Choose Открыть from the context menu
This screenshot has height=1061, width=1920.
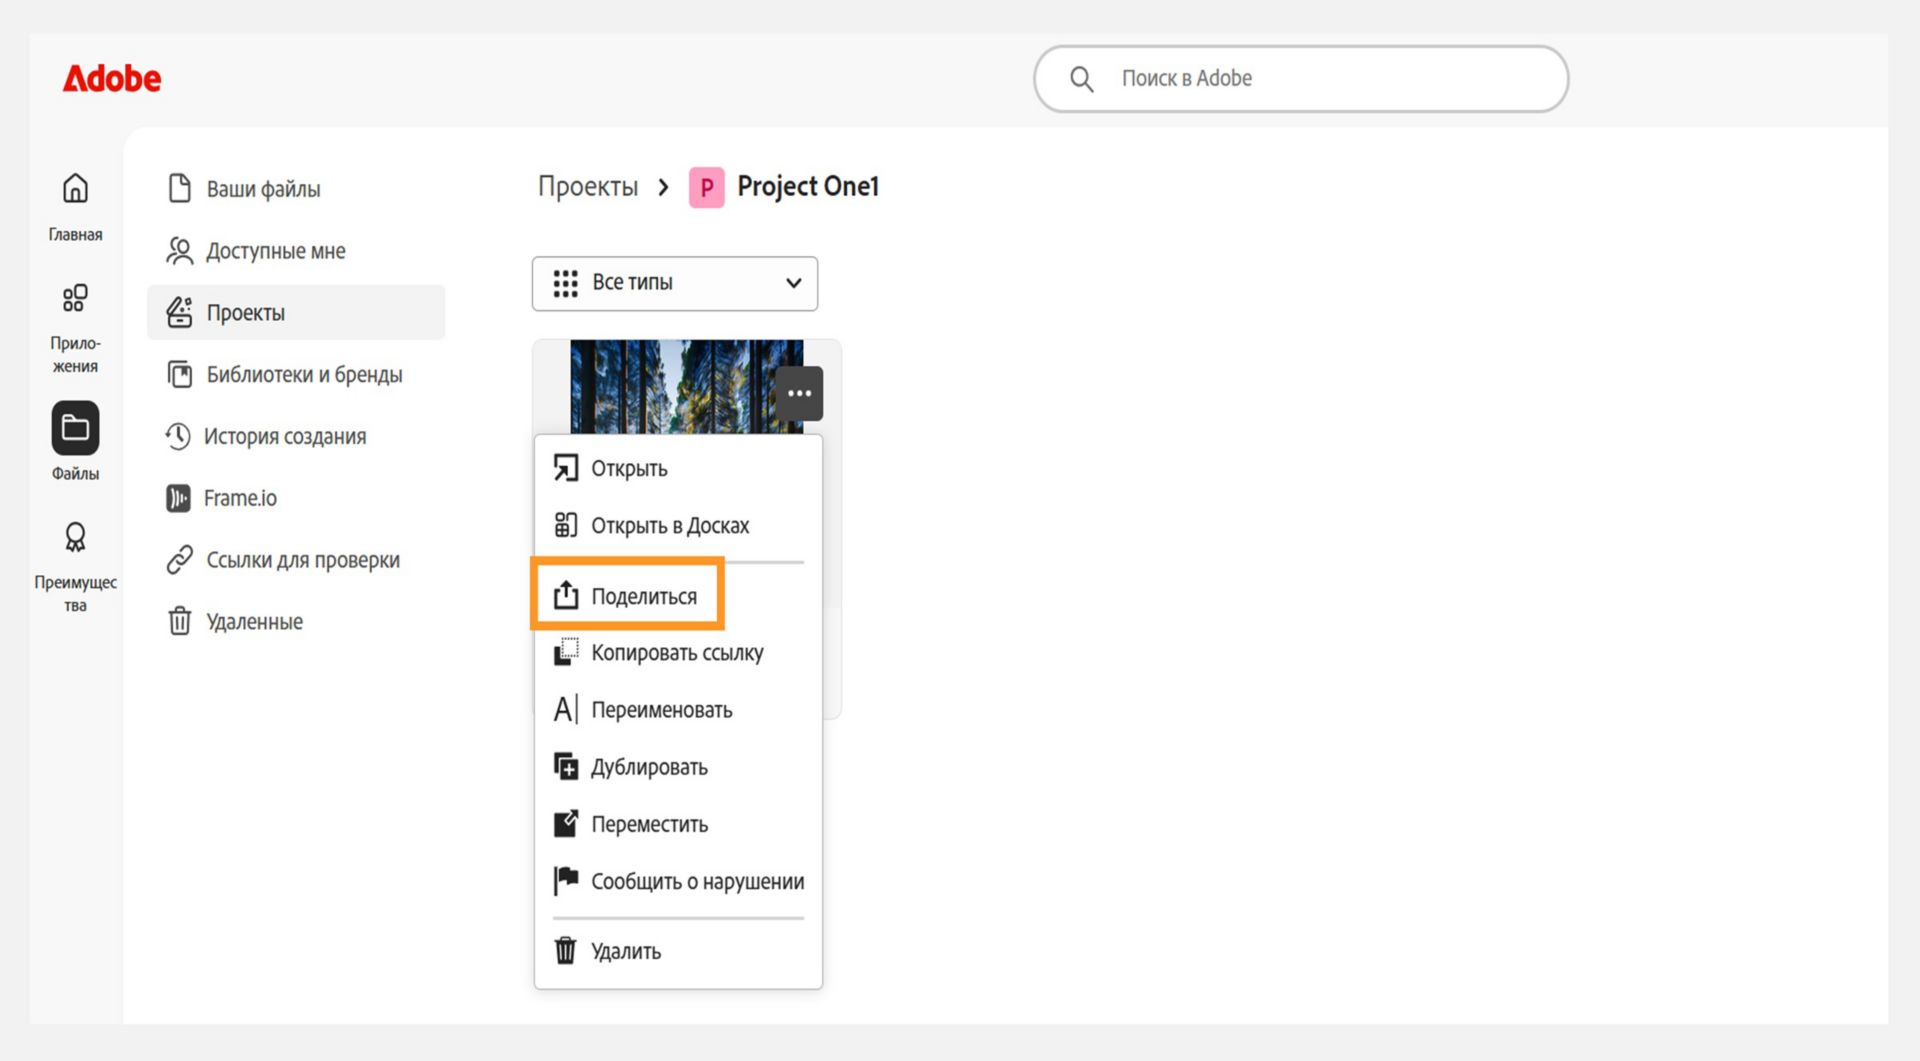tap(678, 468)
